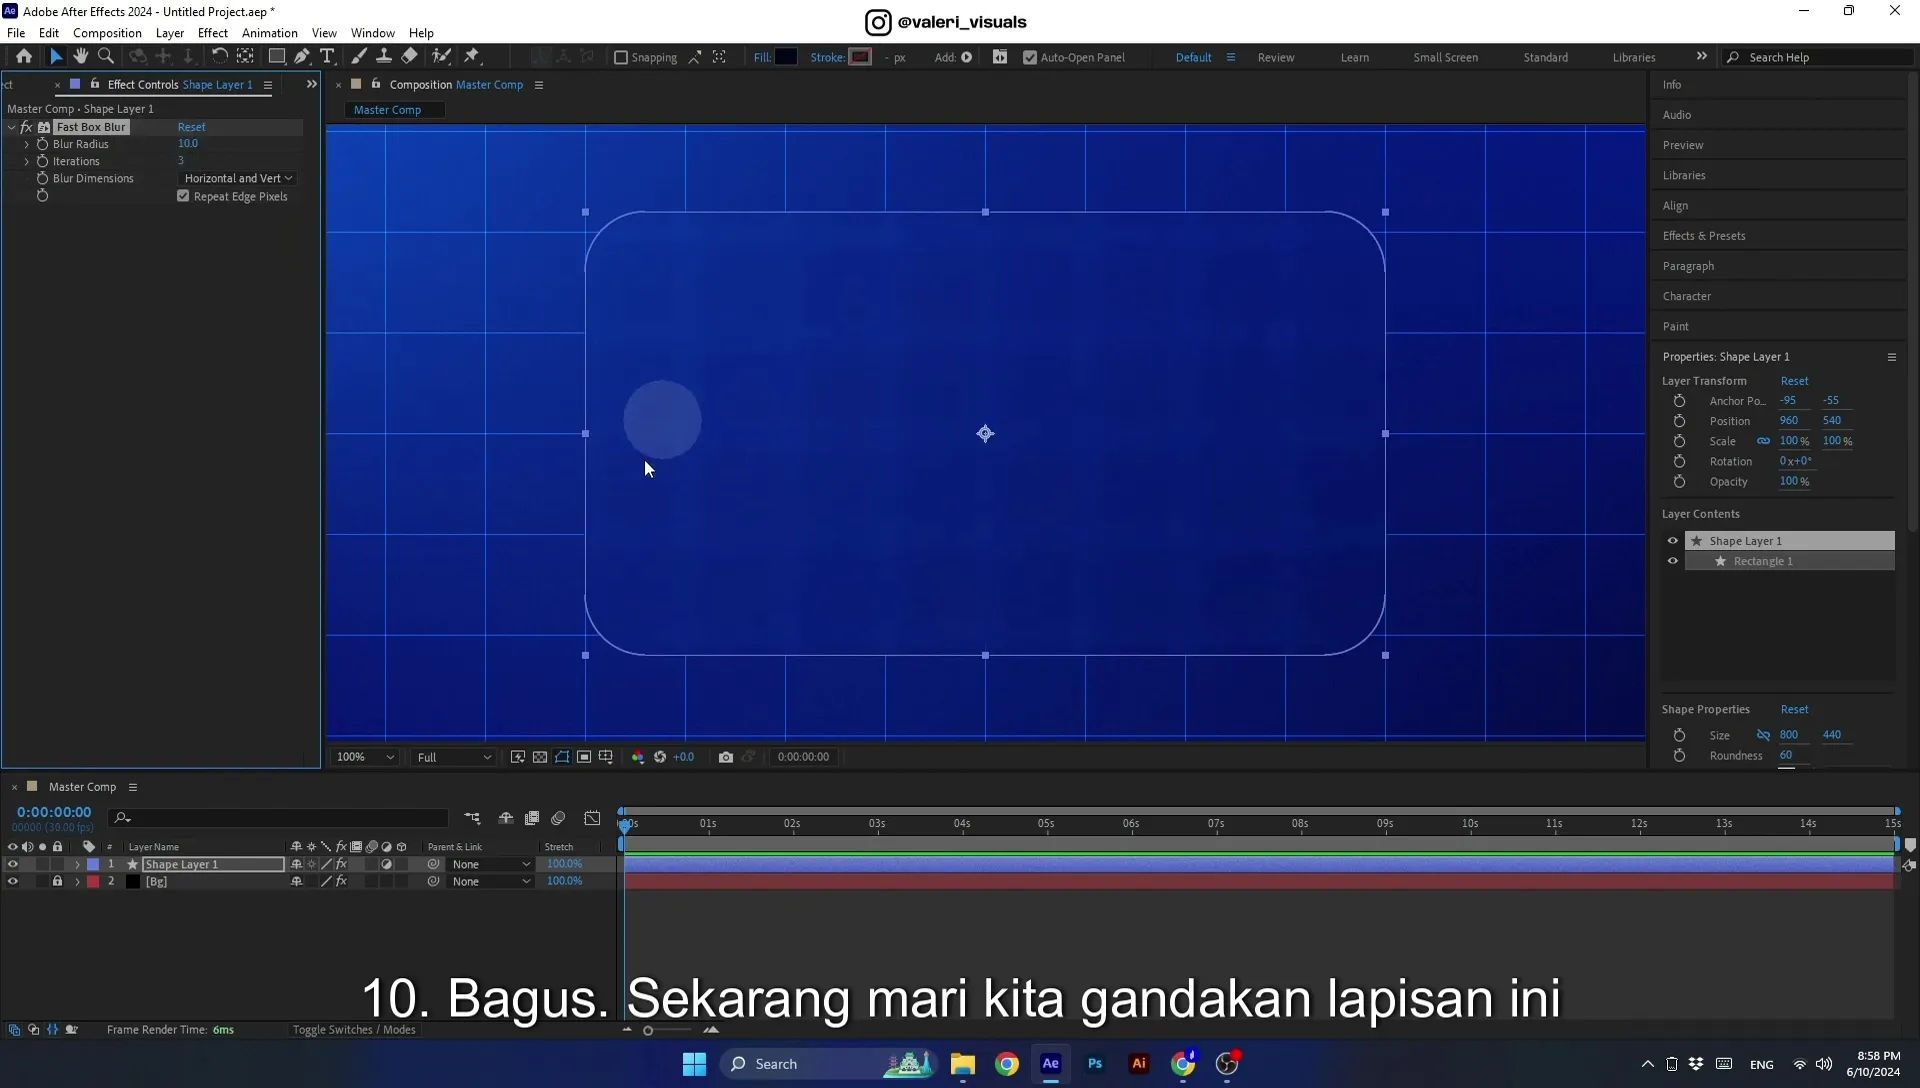Screen dimensions: 1920x1088
Task: Expand Blur Radius property
Action: tap(27, 144)
